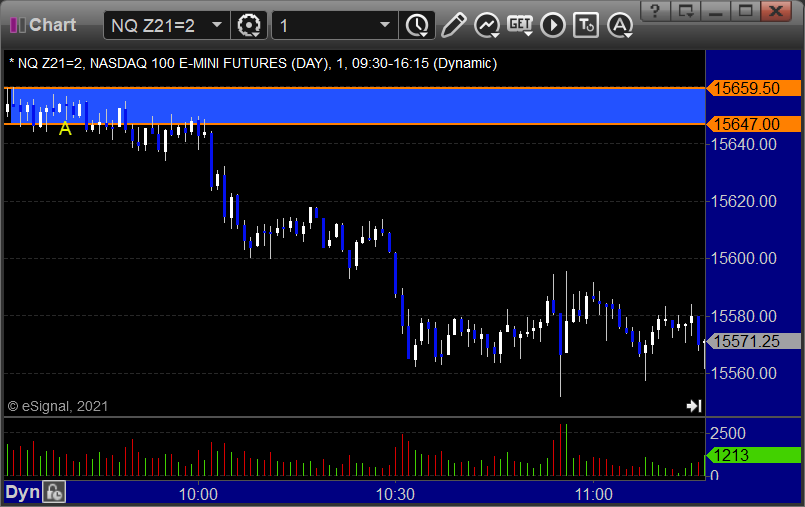Click the 15620.00 price axis label
This screenshot has height=507, width=805.
pyautogui.click(x=743, y=201)
